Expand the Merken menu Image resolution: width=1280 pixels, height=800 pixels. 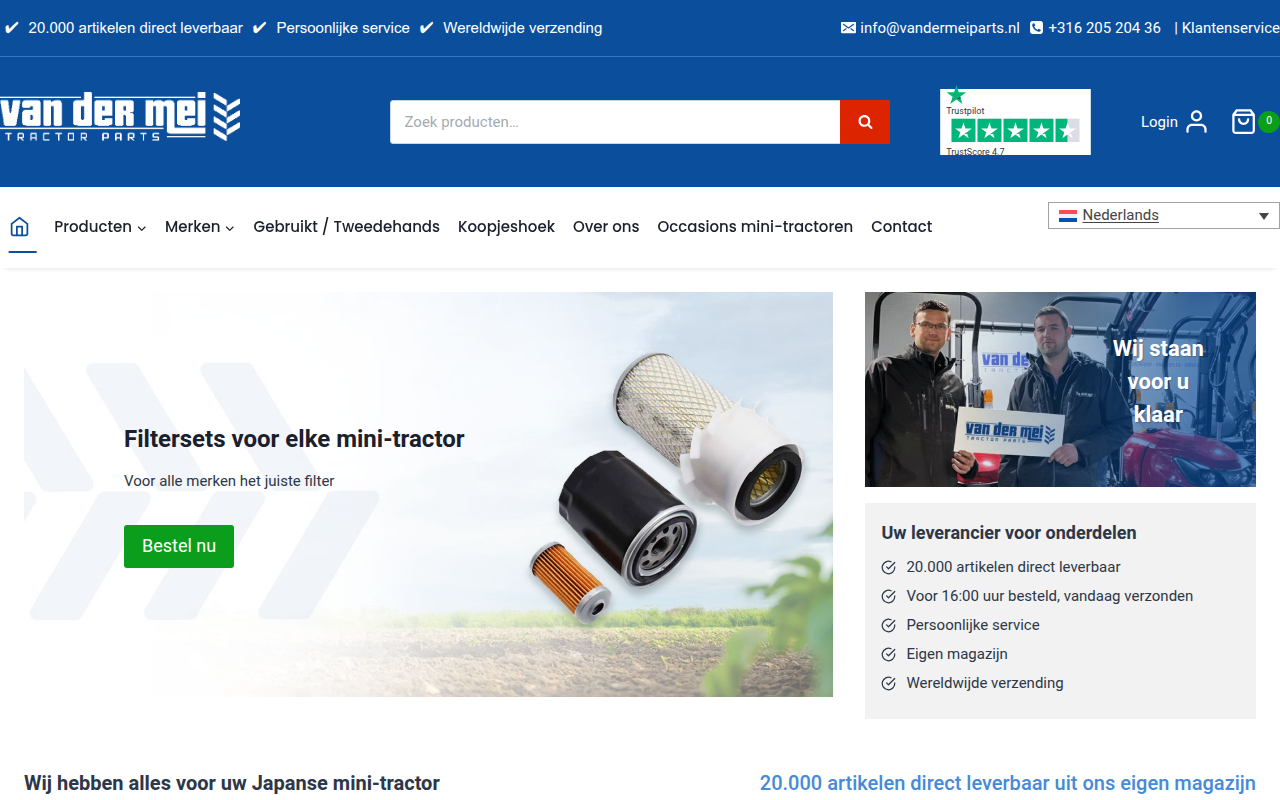click(x=200, y=227)
